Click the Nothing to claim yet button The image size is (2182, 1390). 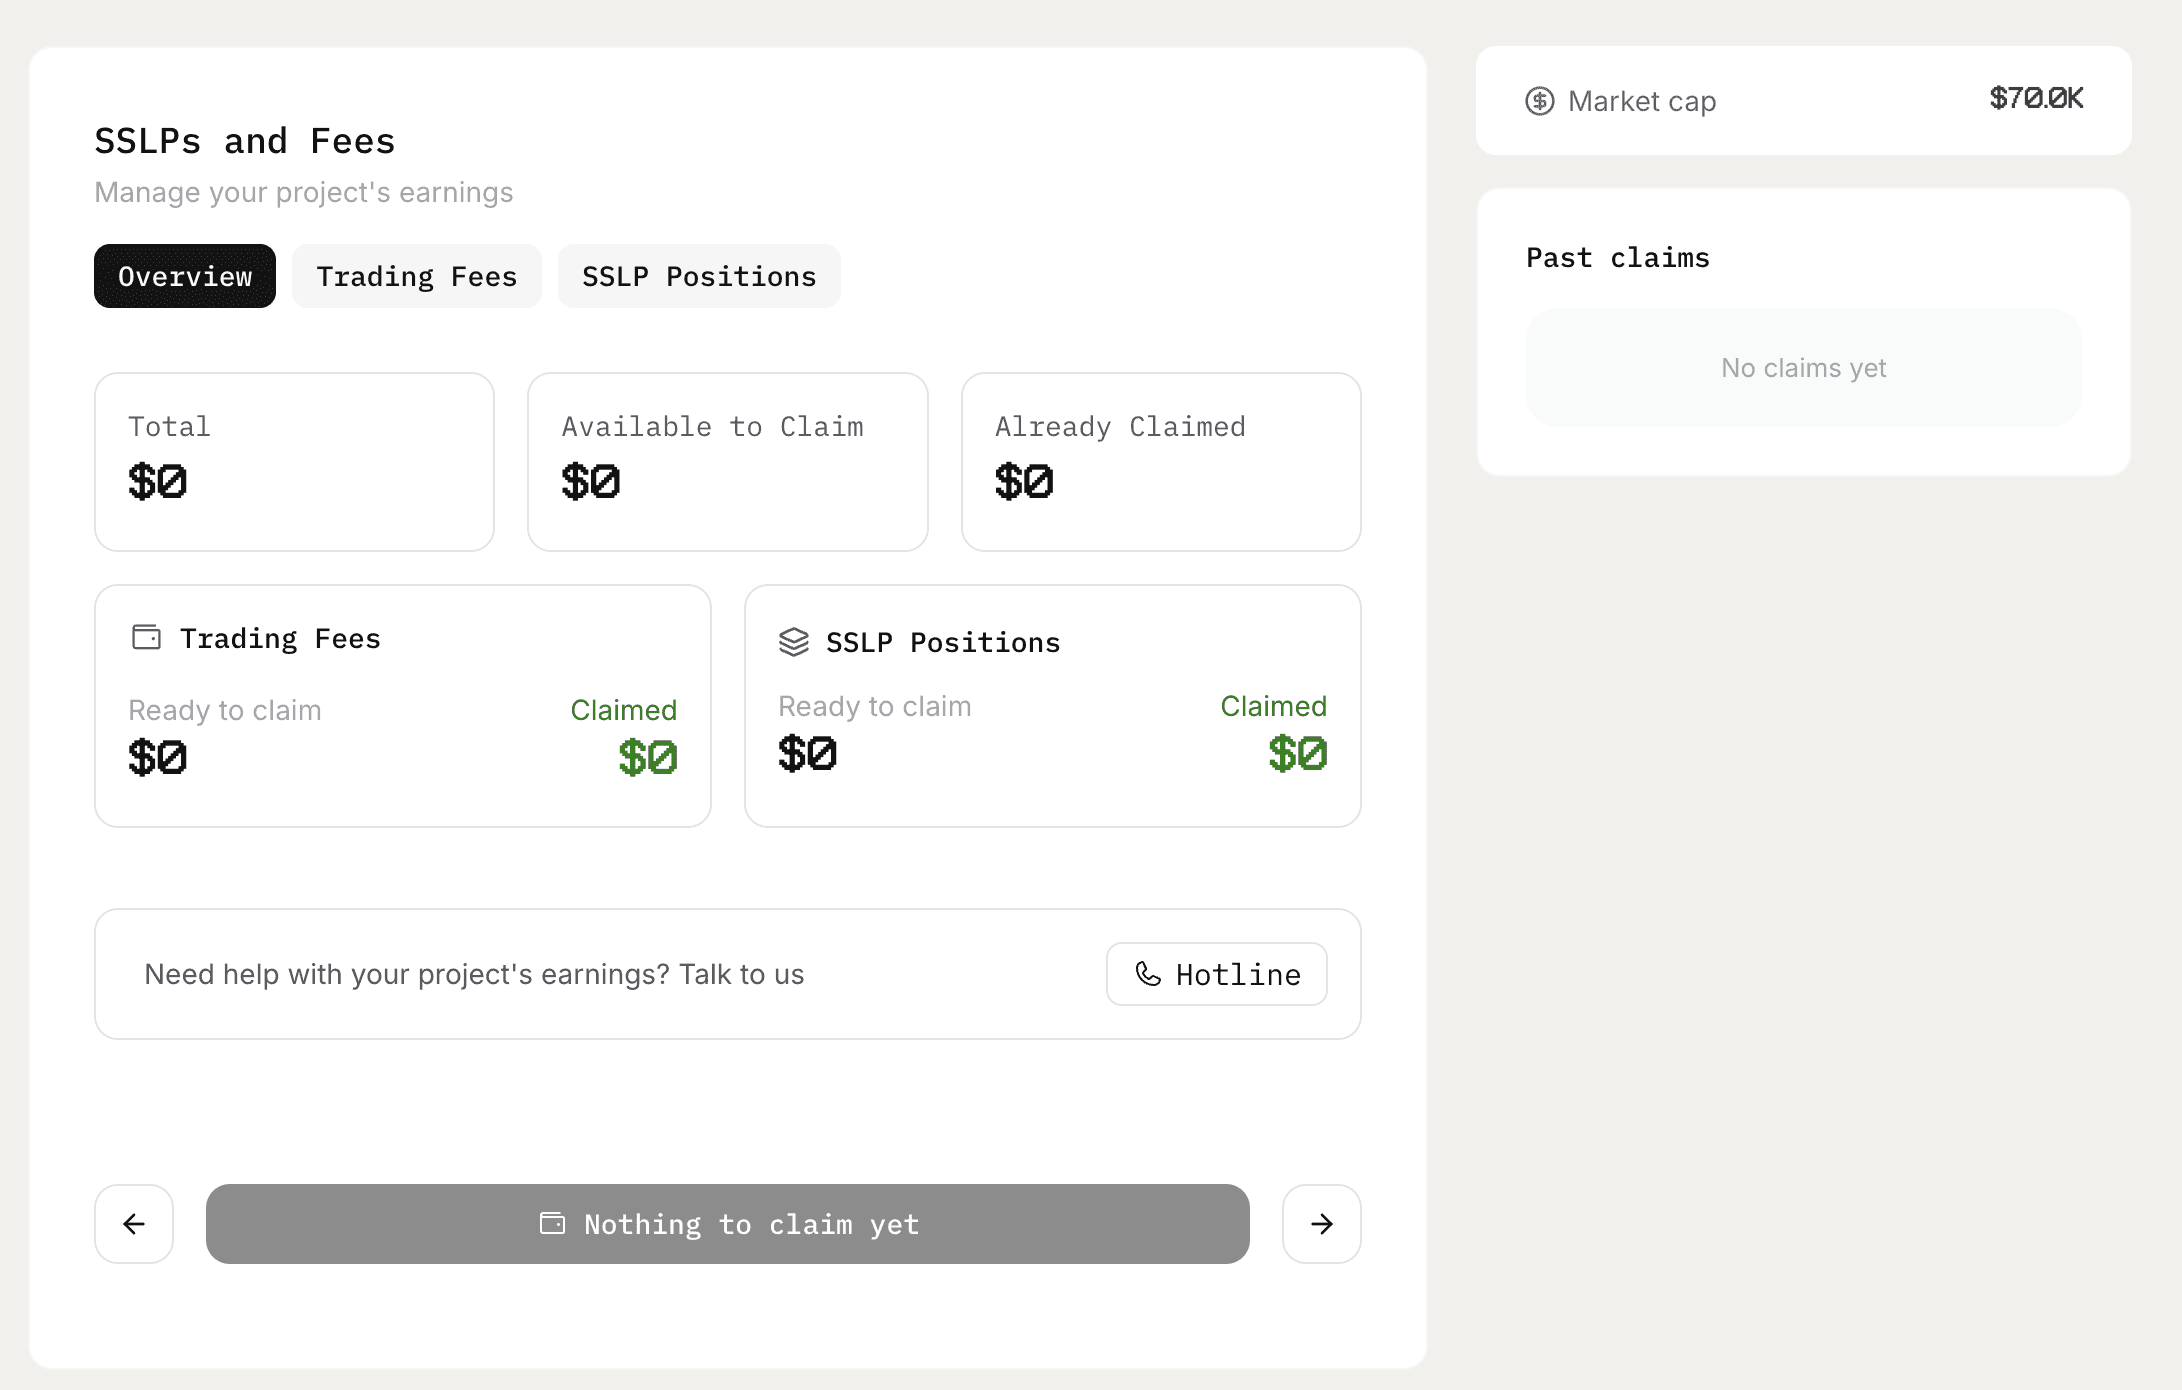[x=727, y=1224]
